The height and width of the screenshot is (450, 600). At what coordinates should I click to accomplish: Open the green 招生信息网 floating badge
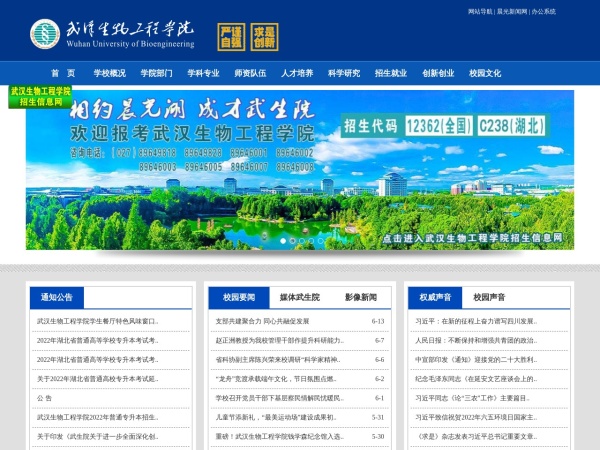tap(40, 96)
